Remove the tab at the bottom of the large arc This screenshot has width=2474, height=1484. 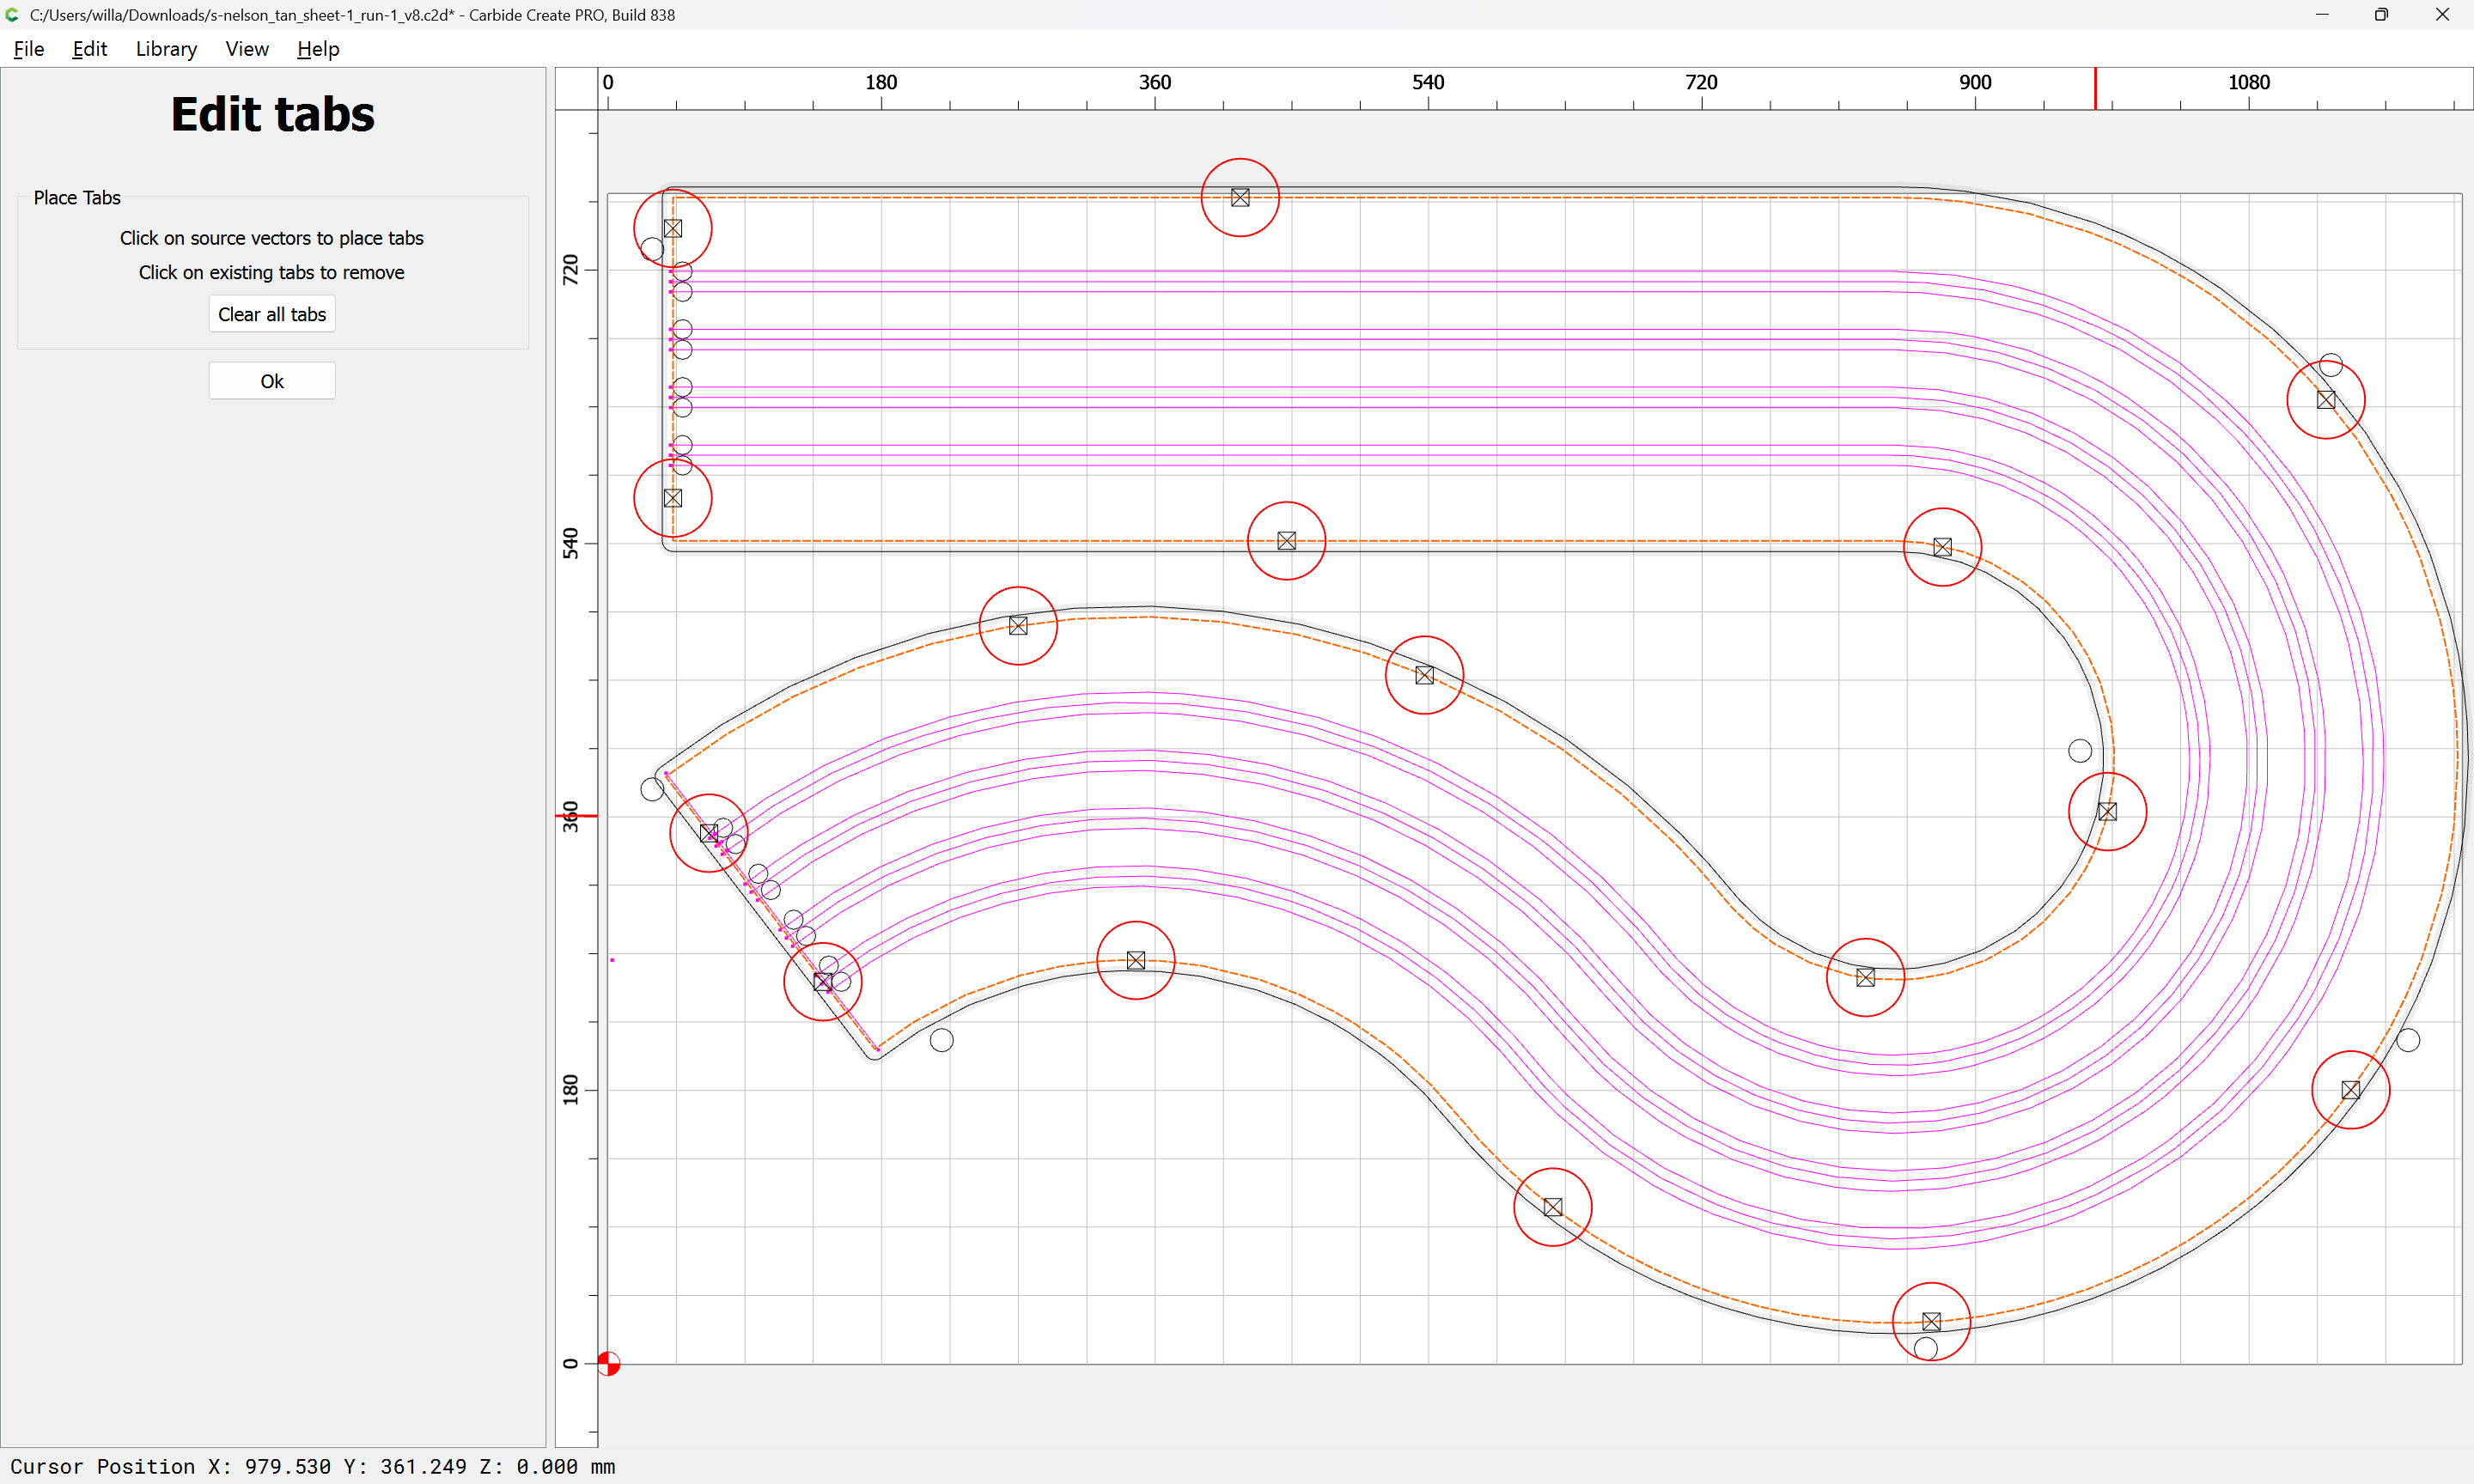(x=1932, y=1322)
